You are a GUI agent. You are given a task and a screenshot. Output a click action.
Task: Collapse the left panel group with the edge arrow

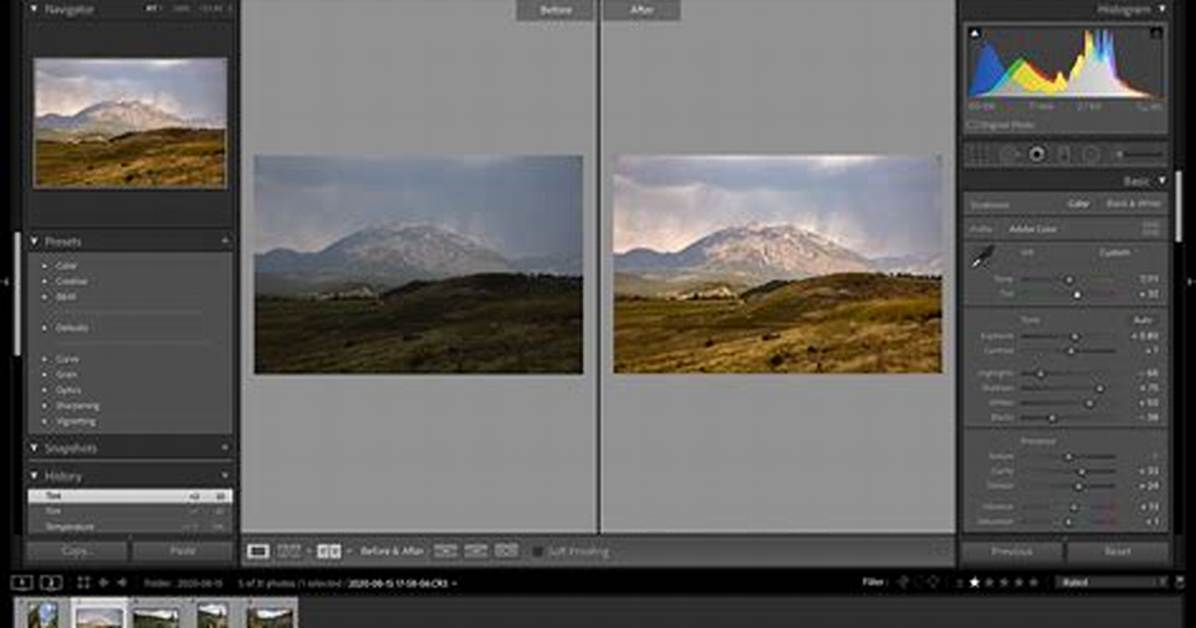pyautogui.click(x=5, y=282)
